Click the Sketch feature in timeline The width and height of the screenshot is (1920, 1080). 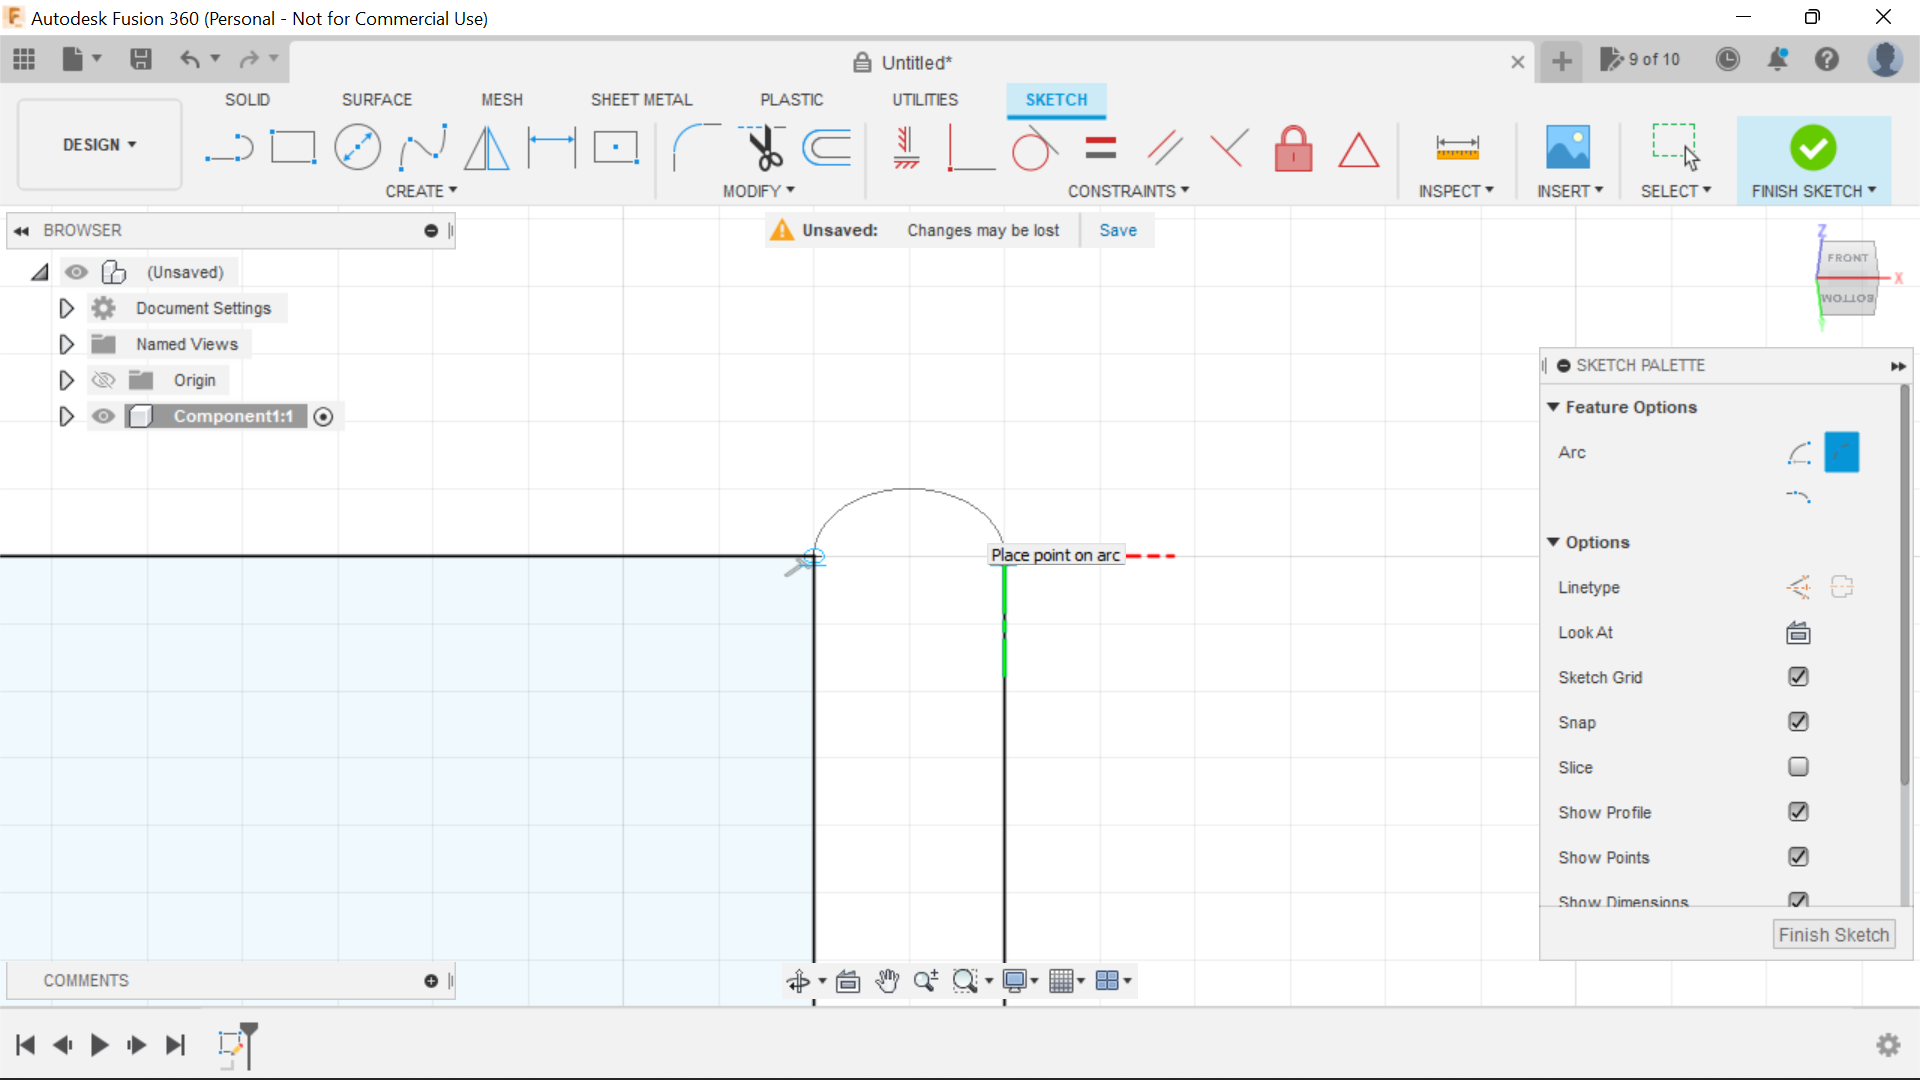(x=231, y=1045)
